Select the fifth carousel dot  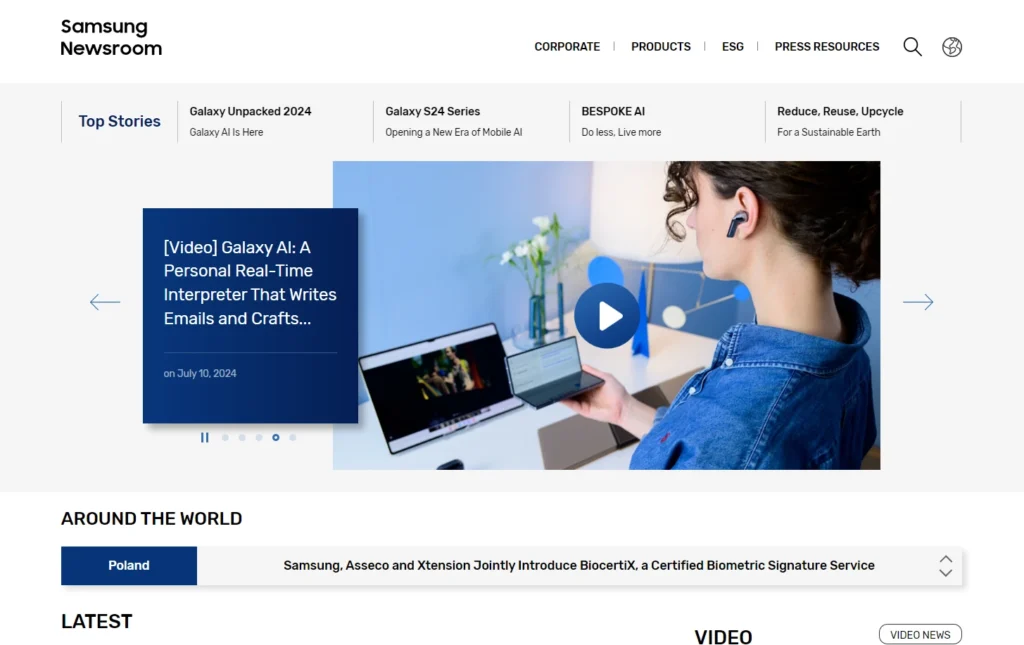(293, 437)
